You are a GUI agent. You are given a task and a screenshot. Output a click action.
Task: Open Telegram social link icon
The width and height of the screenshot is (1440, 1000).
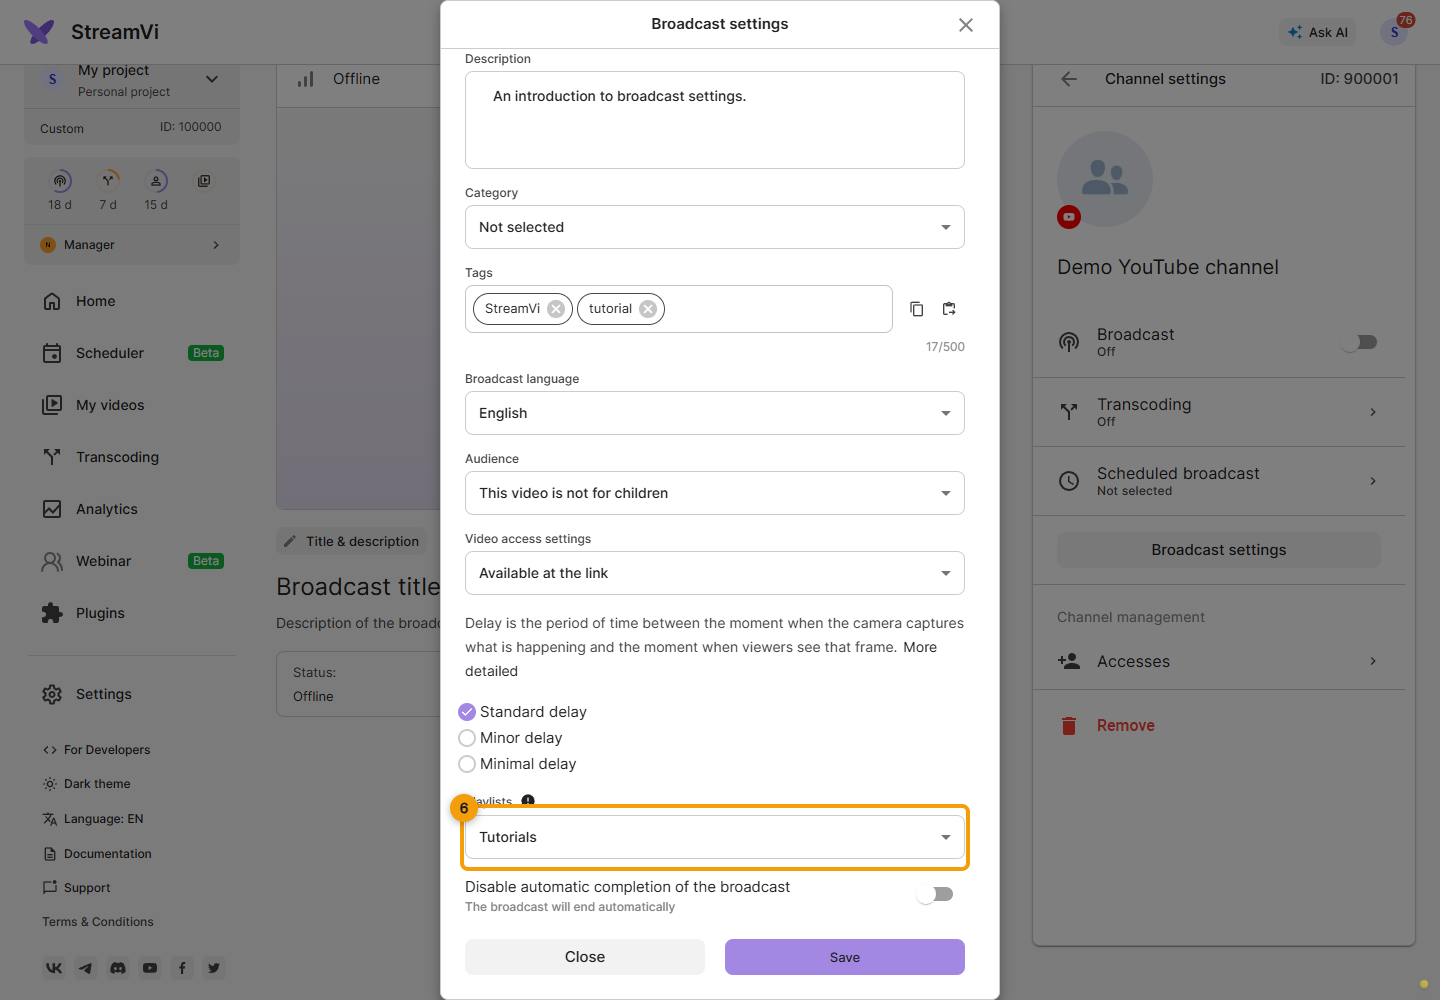coord(86,968)
